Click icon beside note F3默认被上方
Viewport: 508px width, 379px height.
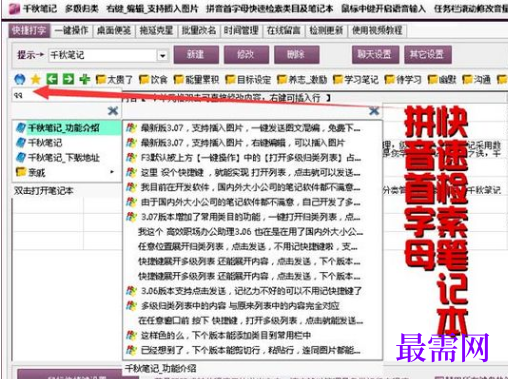pos(131,157)
